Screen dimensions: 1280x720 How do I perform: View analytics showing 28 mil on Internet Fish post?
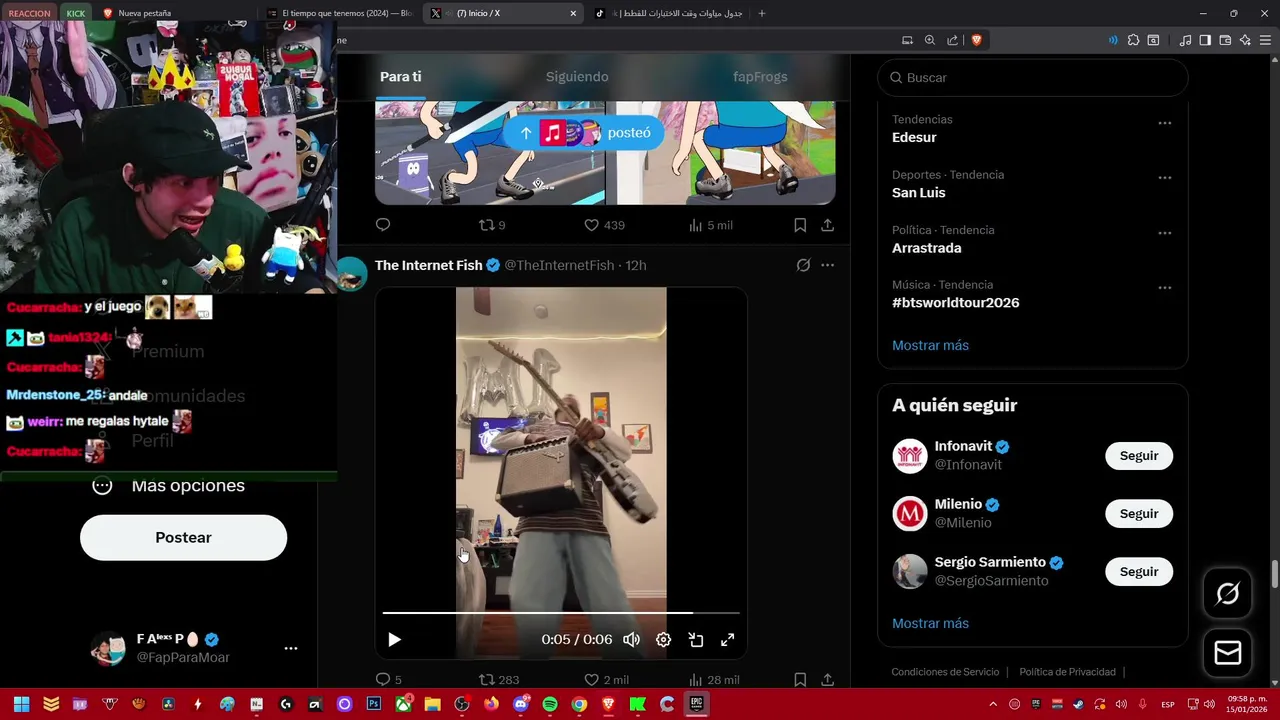[714, 680]
